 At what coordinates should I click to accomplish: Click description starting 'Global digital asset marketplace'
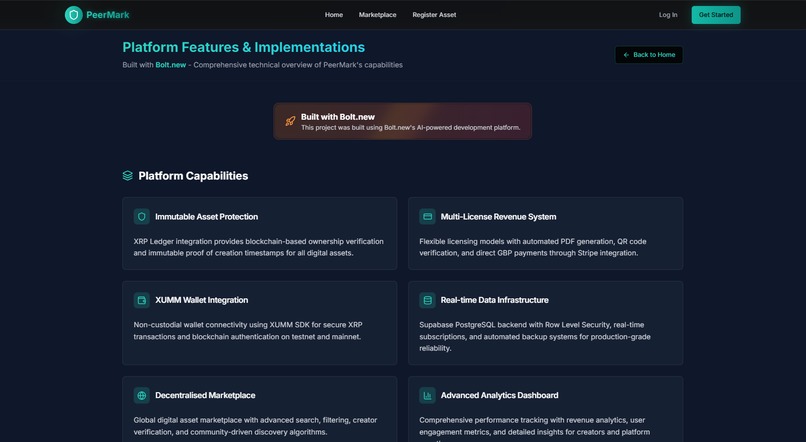click(x=255, y=426)
